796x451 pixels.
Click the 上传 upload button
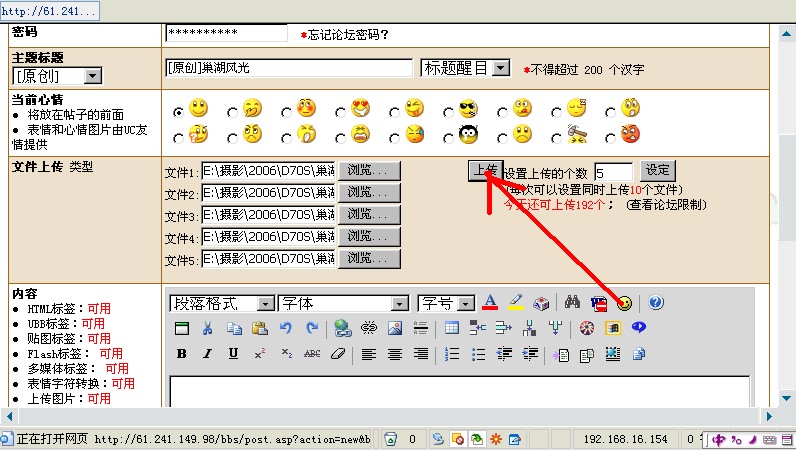(x=484, y=171)
